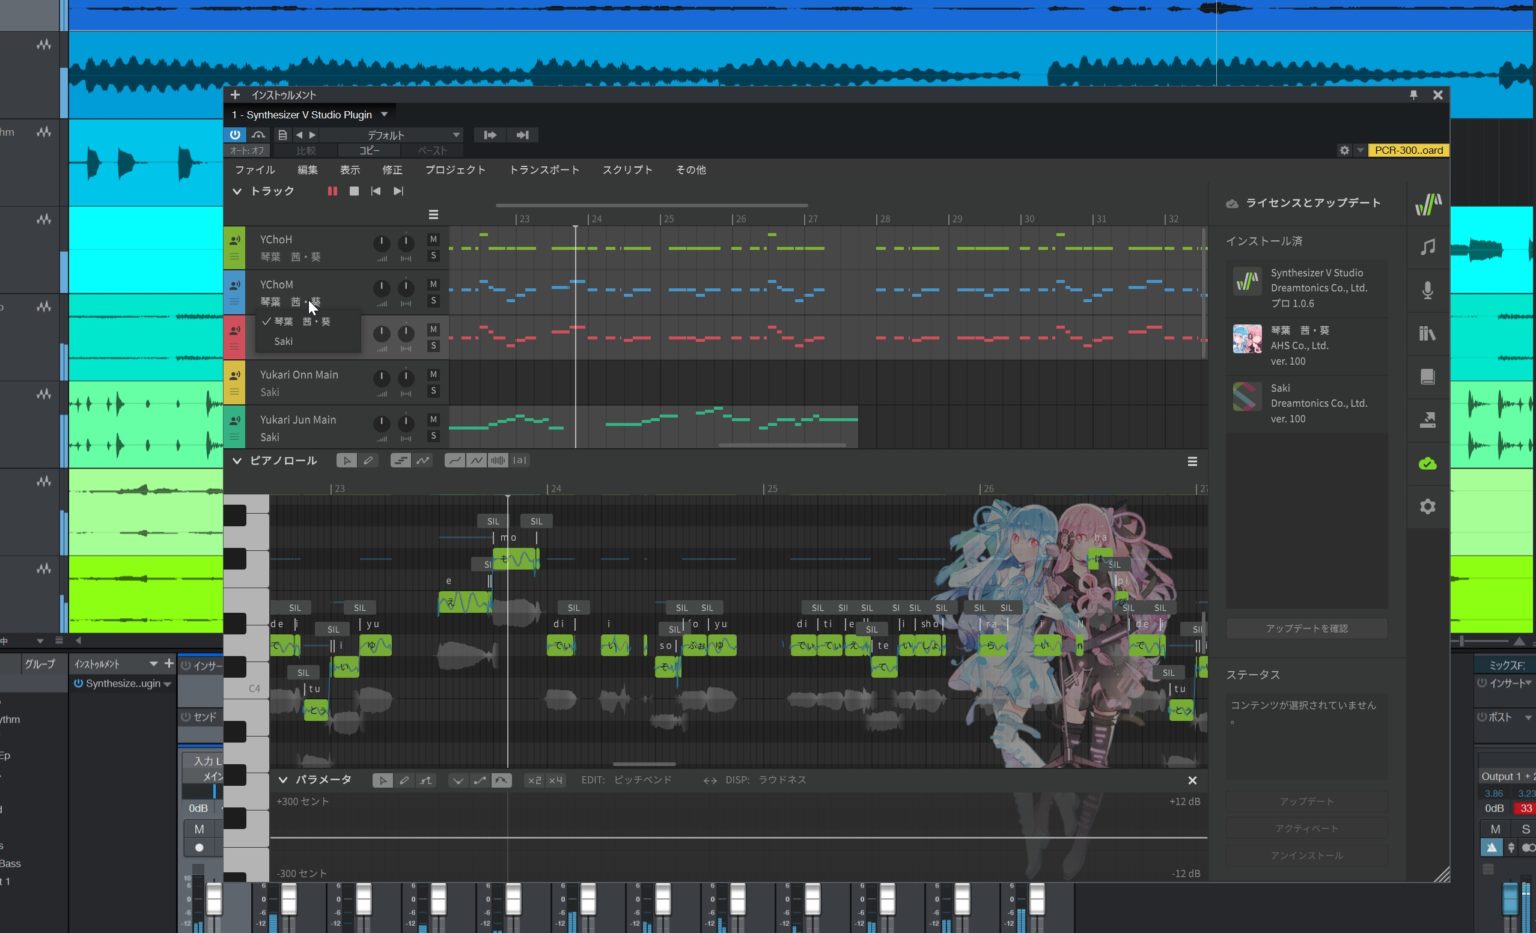
Task: Click measure 24 in the timeline ruler
Action: pyautogui.click(x=597, y=218)
